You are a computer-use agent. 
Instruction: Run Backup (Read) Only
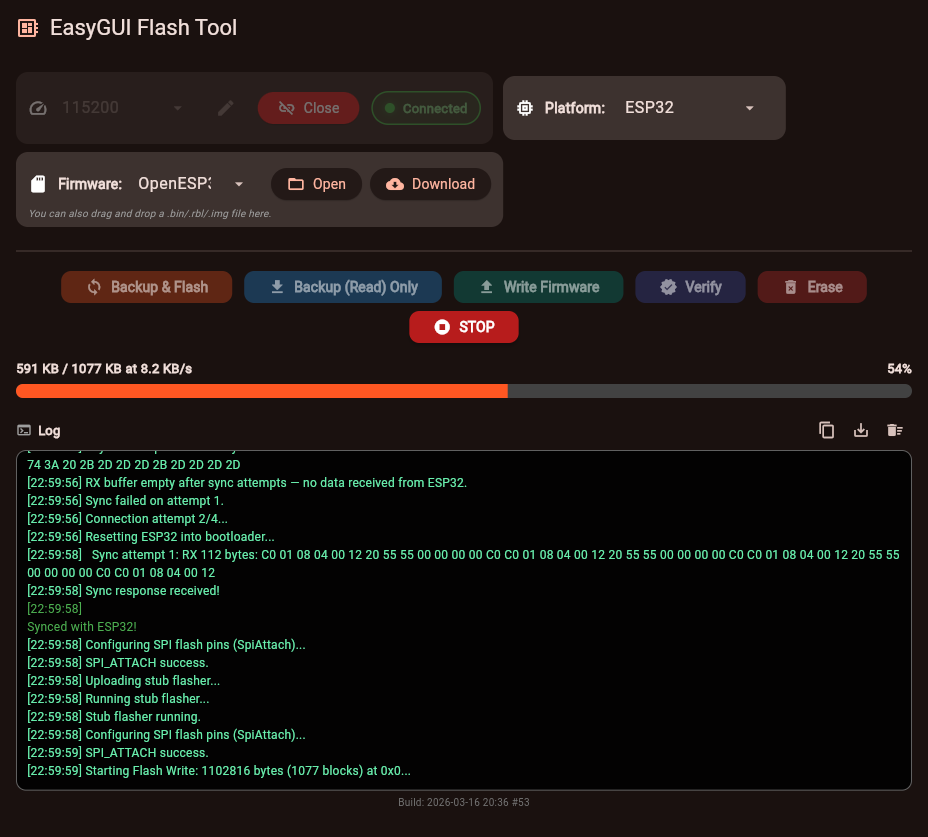[x=343, y=287]
